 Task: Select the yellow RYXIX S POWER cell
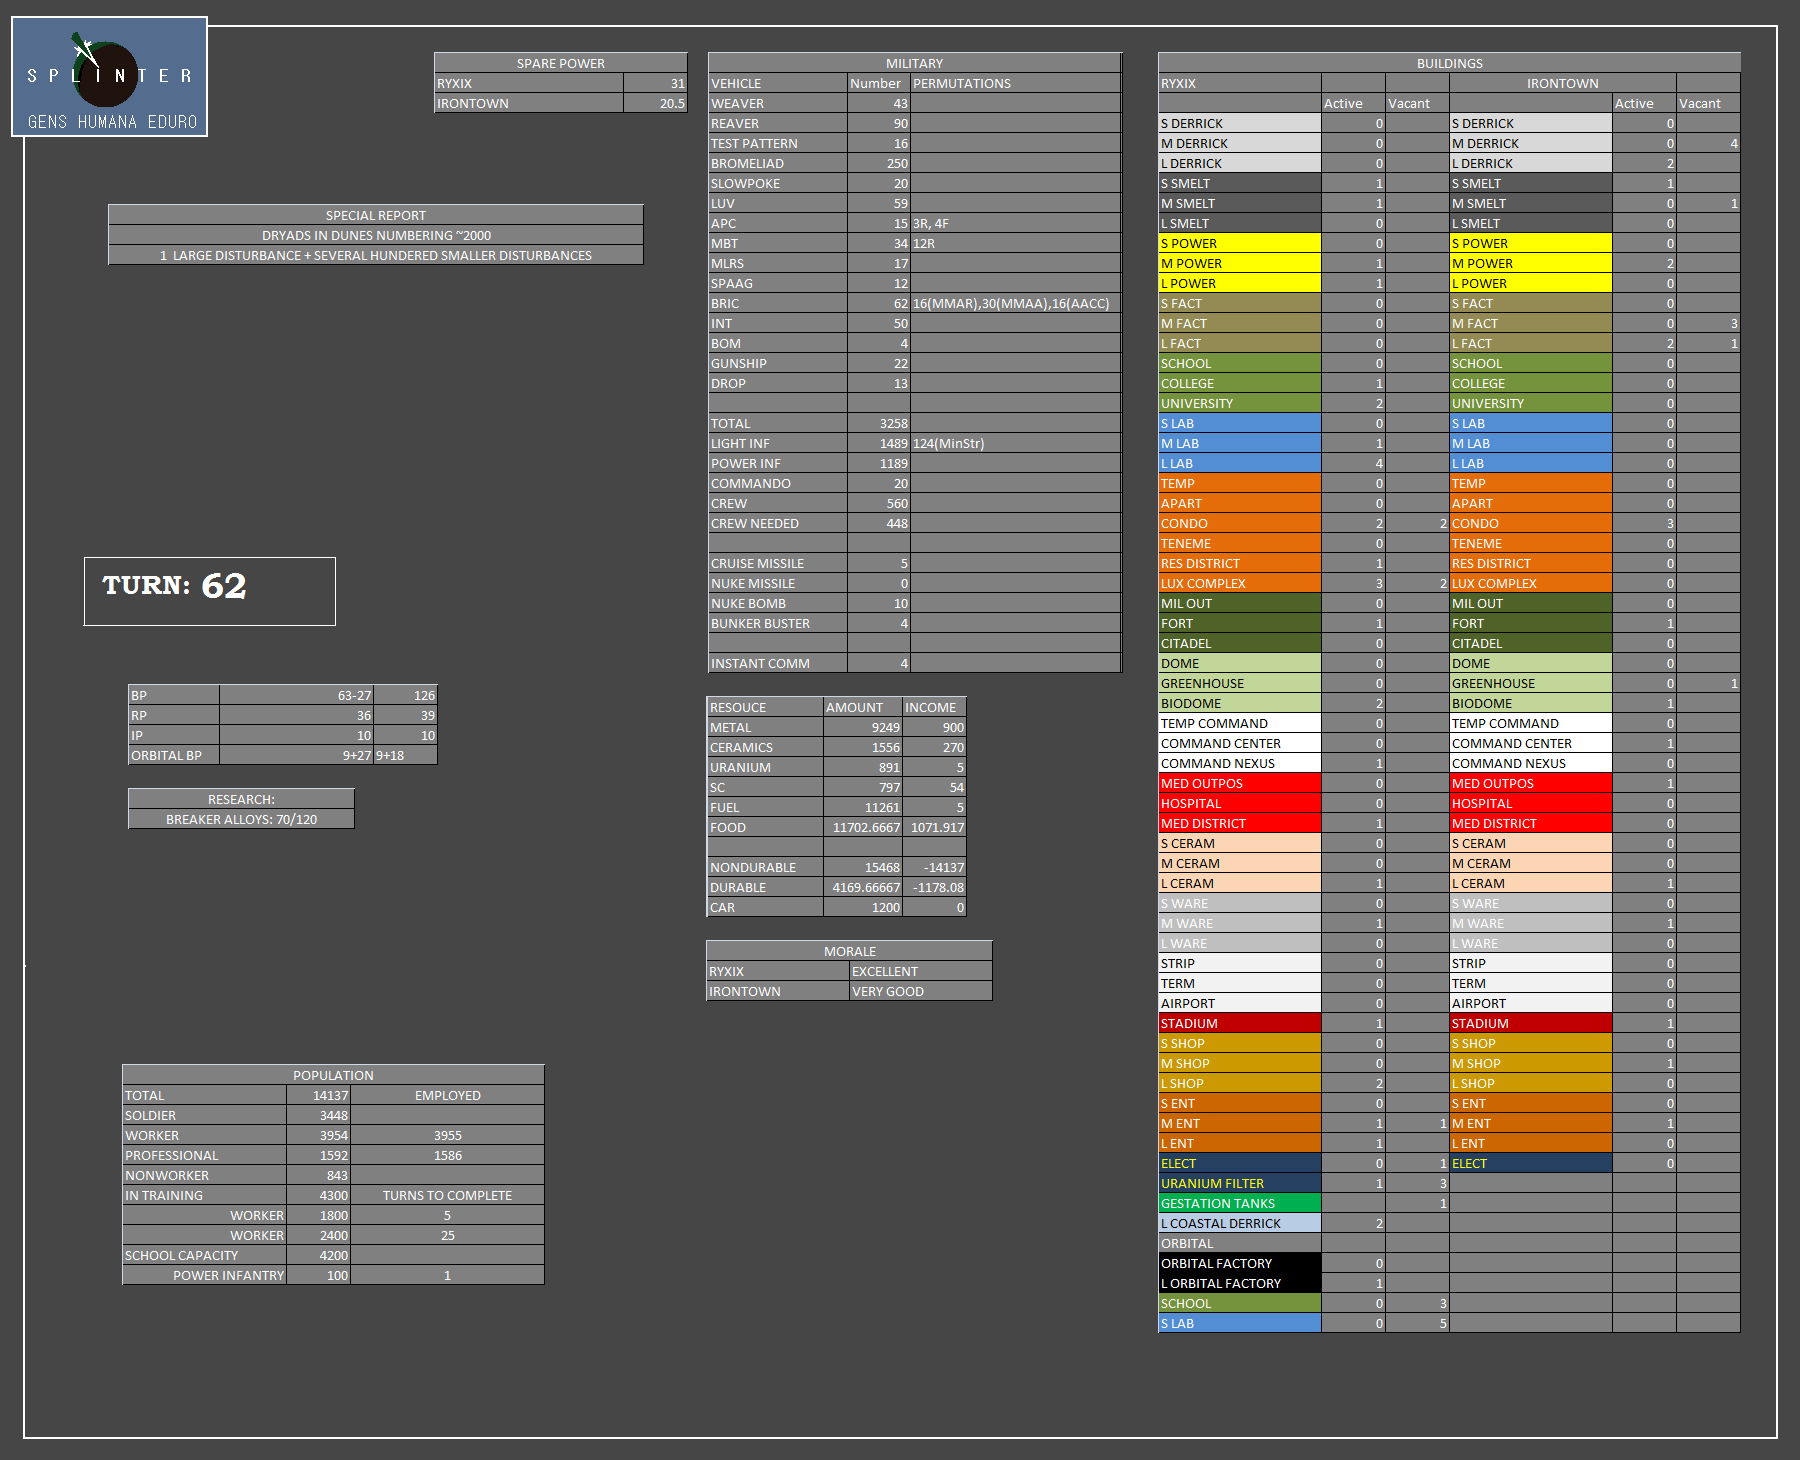[1239, 243]
